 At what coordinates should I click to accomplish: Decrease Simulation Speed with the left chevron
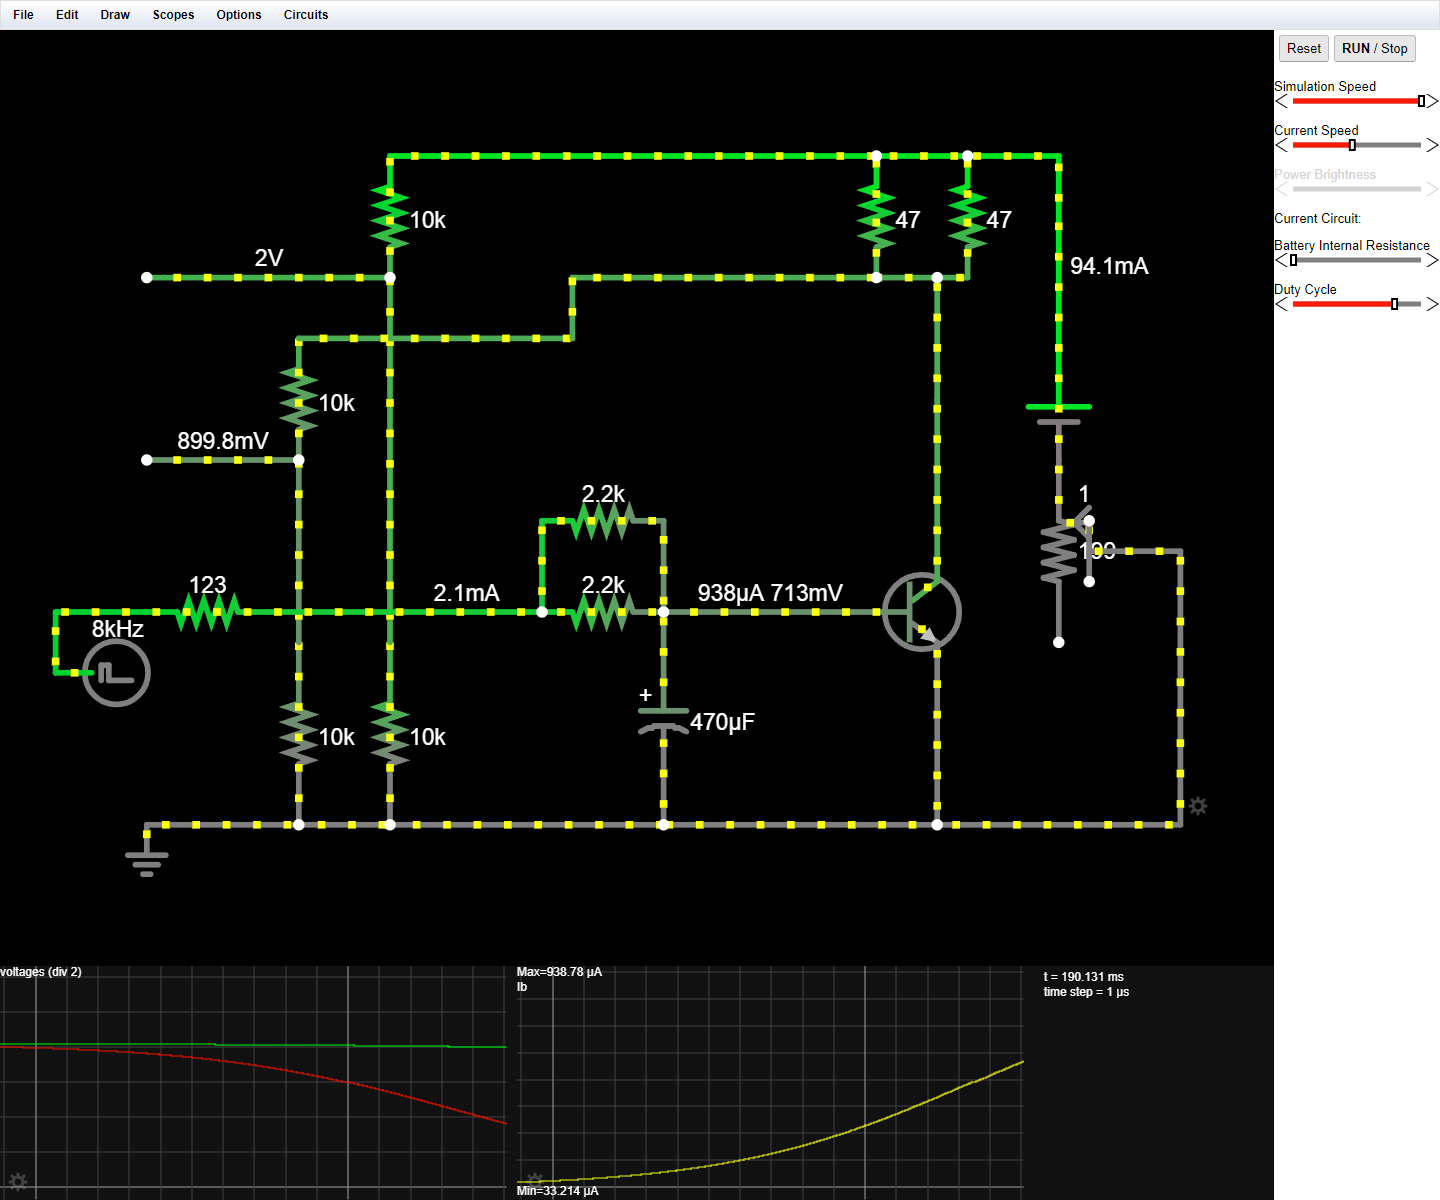1280,101
